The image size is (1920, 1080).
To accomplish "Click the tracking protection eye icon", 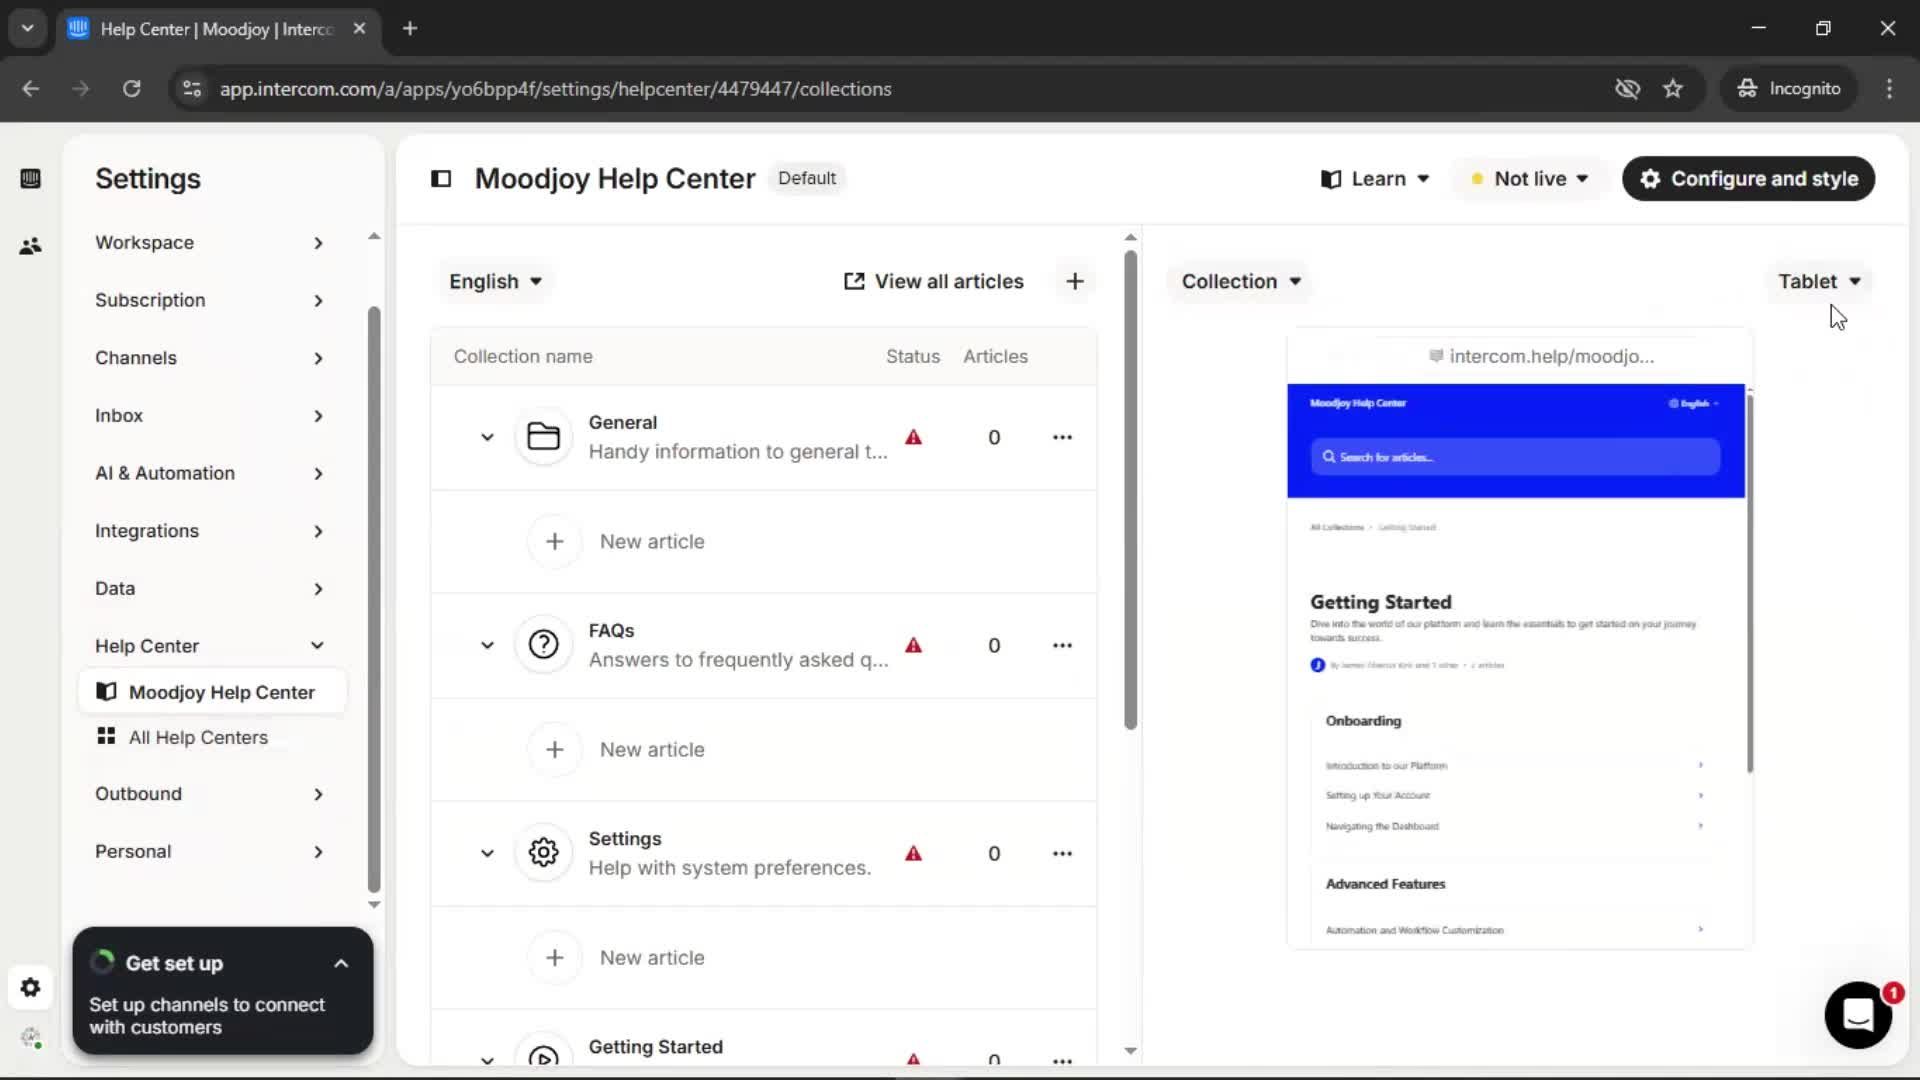I will pos(1627,88).
